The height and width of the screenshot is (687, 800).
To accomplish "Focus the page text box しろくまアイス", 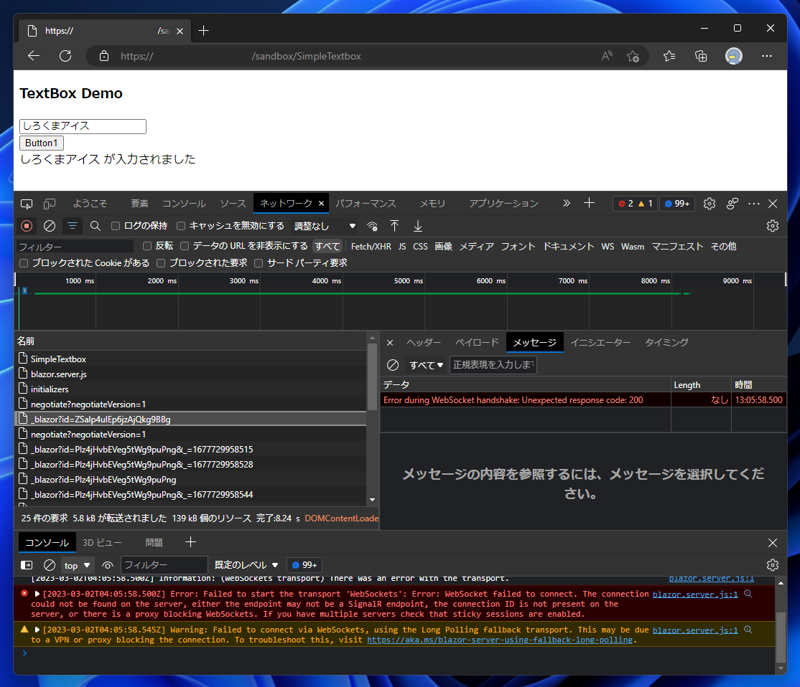I will point(83,126).
